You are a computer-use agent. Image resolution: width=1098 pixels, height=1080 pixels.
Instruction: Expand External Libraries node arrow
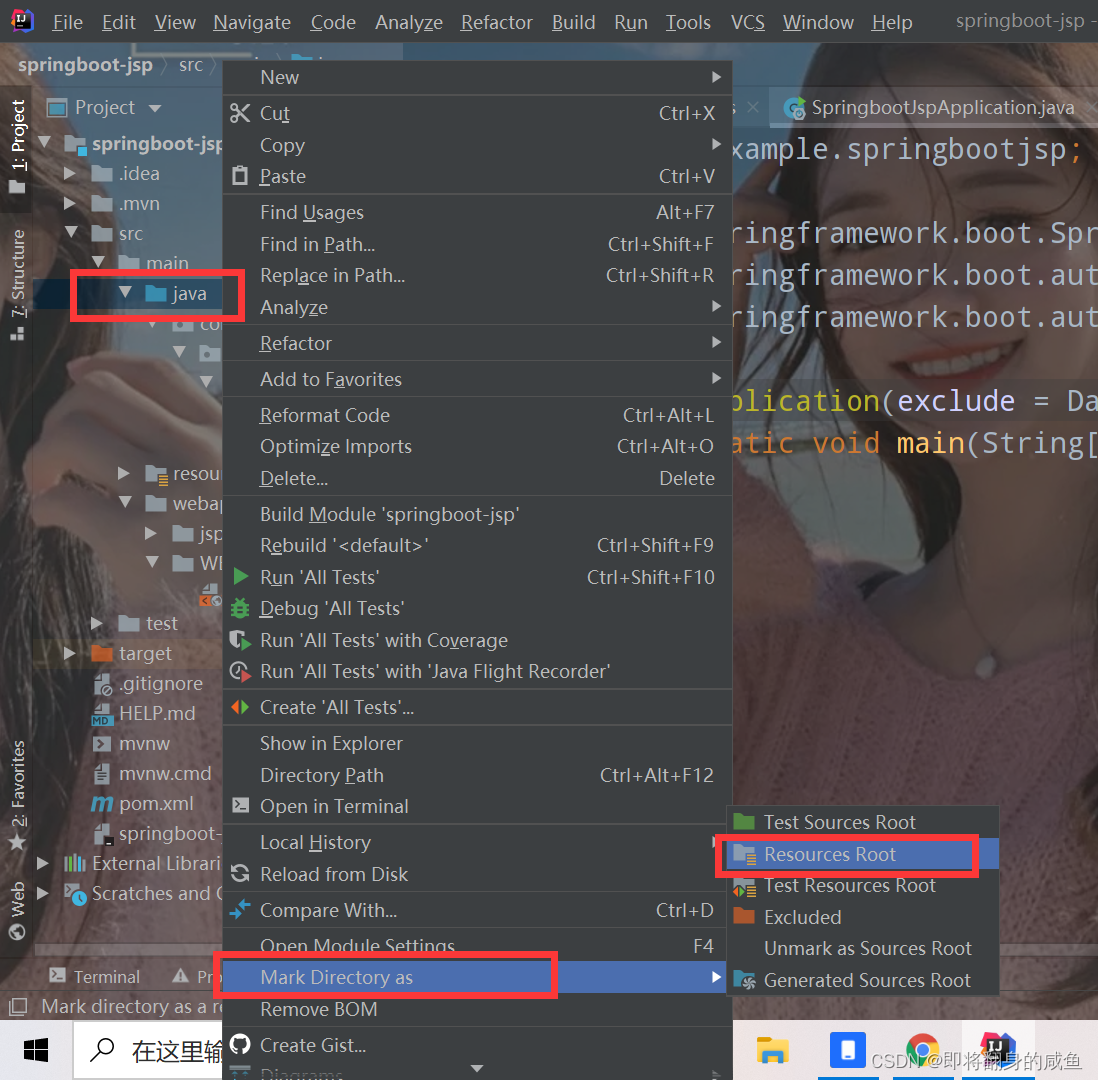(43, 863)
